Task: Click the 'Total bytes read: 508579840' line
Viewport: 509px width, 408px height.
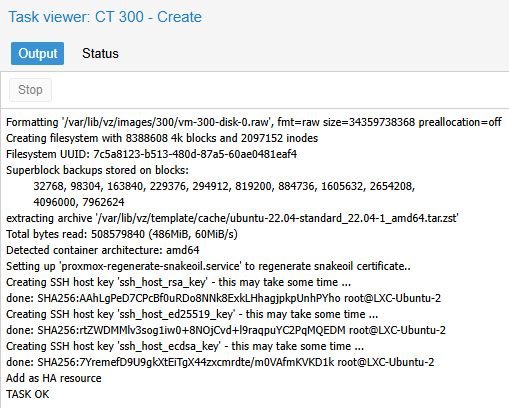Action: pos(122,234)
